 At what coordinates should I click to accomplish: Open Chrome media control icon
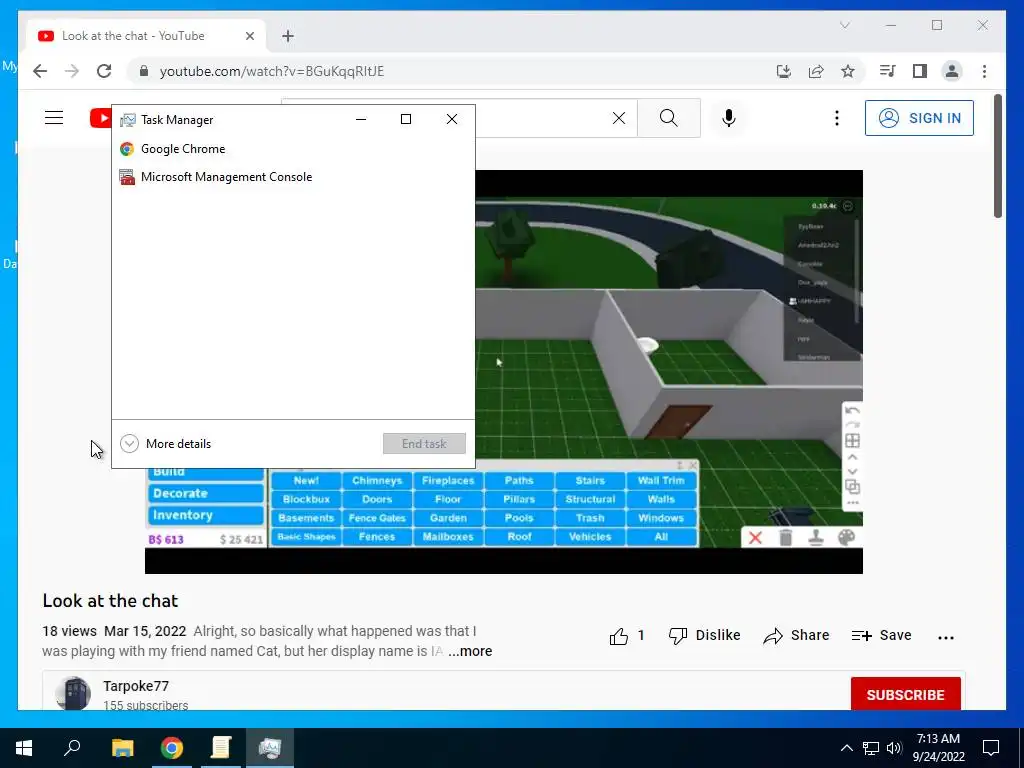pos(887,71)
